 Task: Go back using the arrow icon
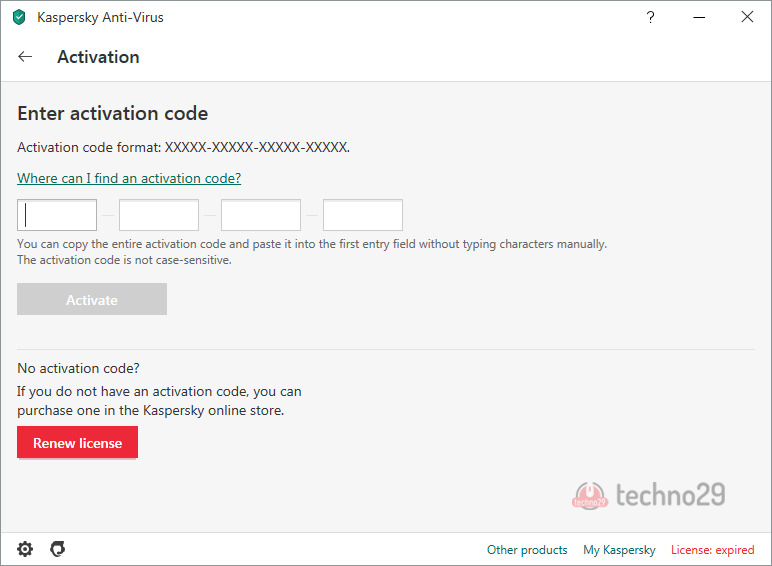25,57
